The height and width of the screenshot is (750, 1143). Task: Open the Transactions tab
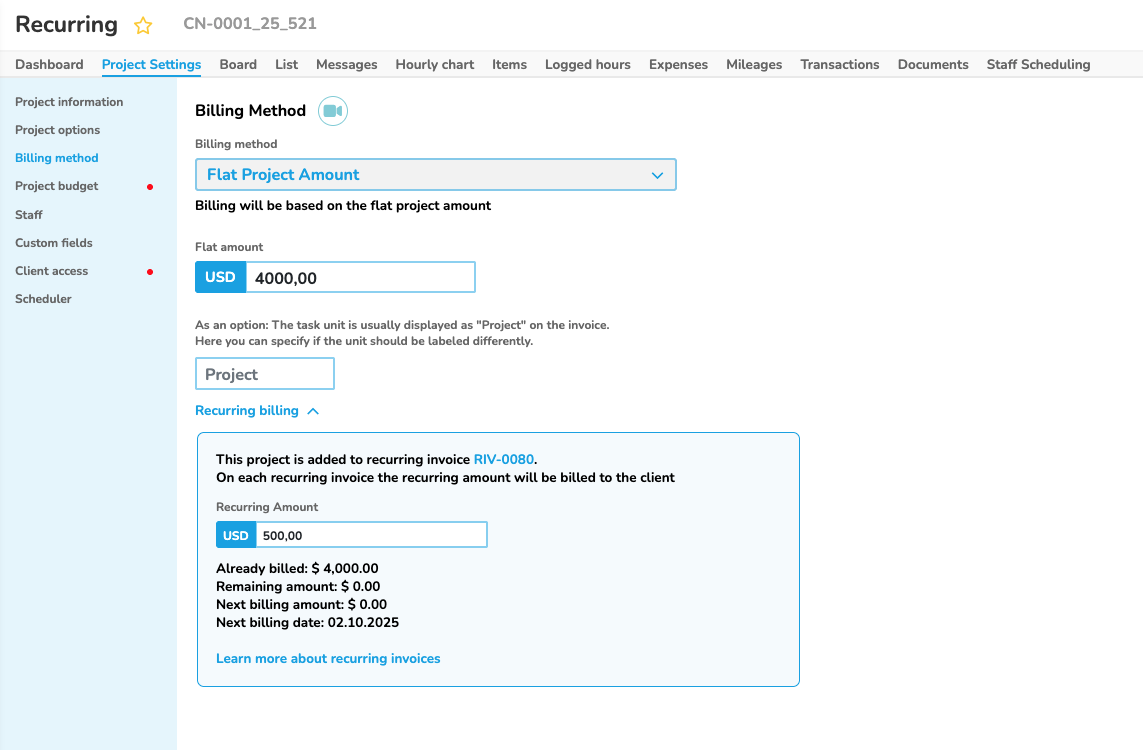(839, 64)
